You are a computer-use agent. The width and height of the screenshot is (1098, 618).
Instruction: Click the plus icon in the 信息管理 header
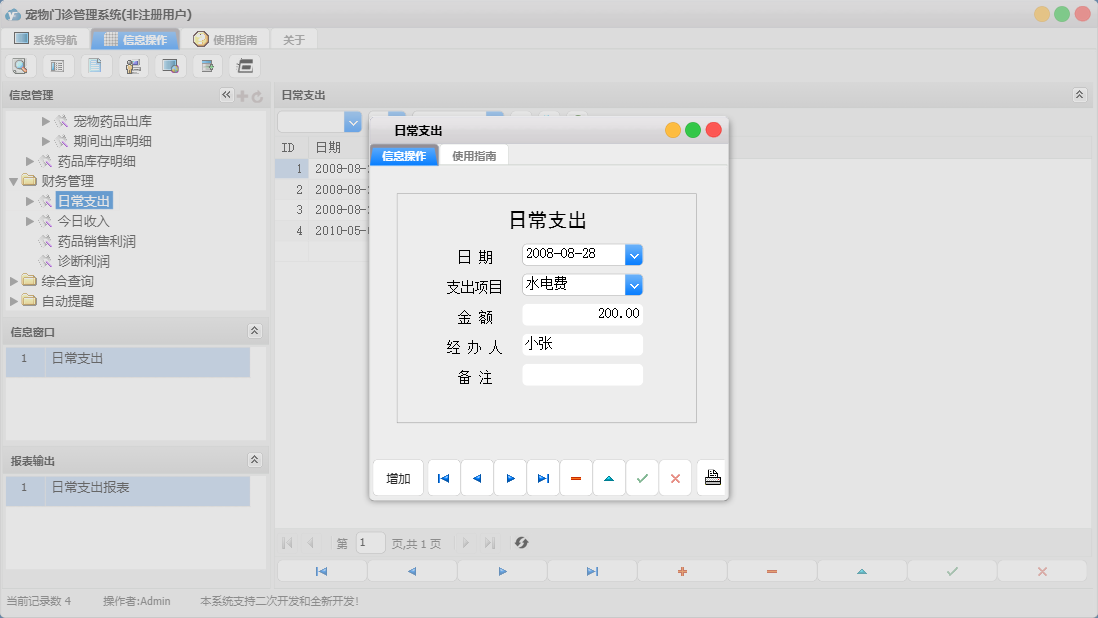click(243, 94)
